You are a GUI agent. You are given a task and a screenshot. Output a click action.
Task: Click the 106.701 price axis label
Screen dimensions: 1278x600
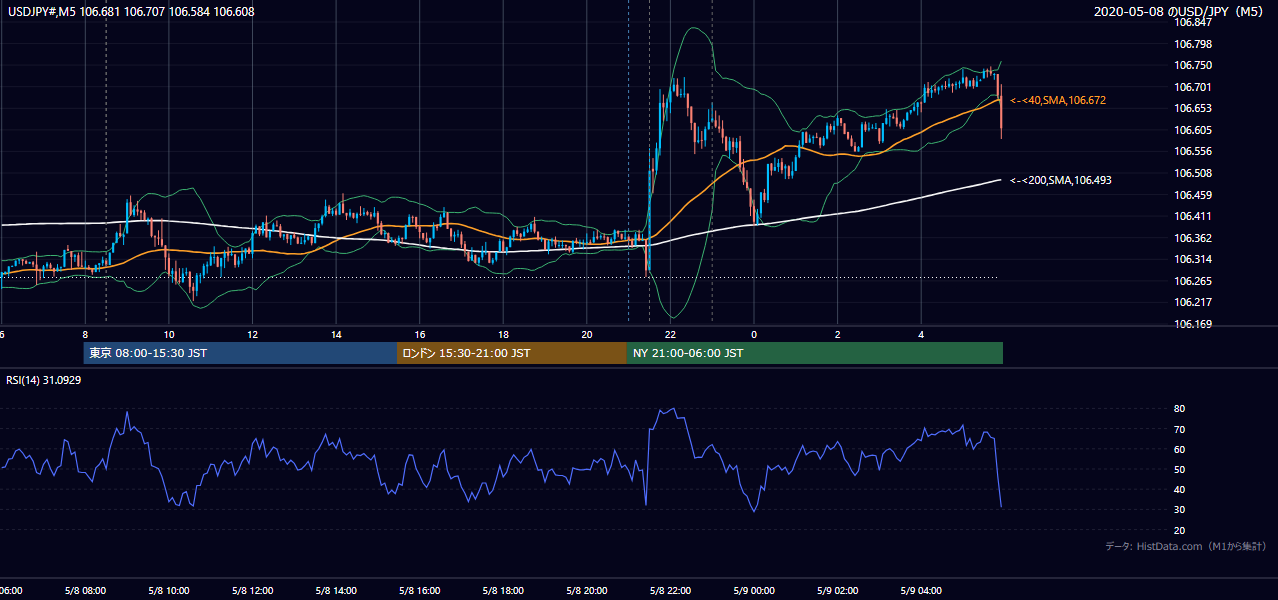tap(1193, 87)
